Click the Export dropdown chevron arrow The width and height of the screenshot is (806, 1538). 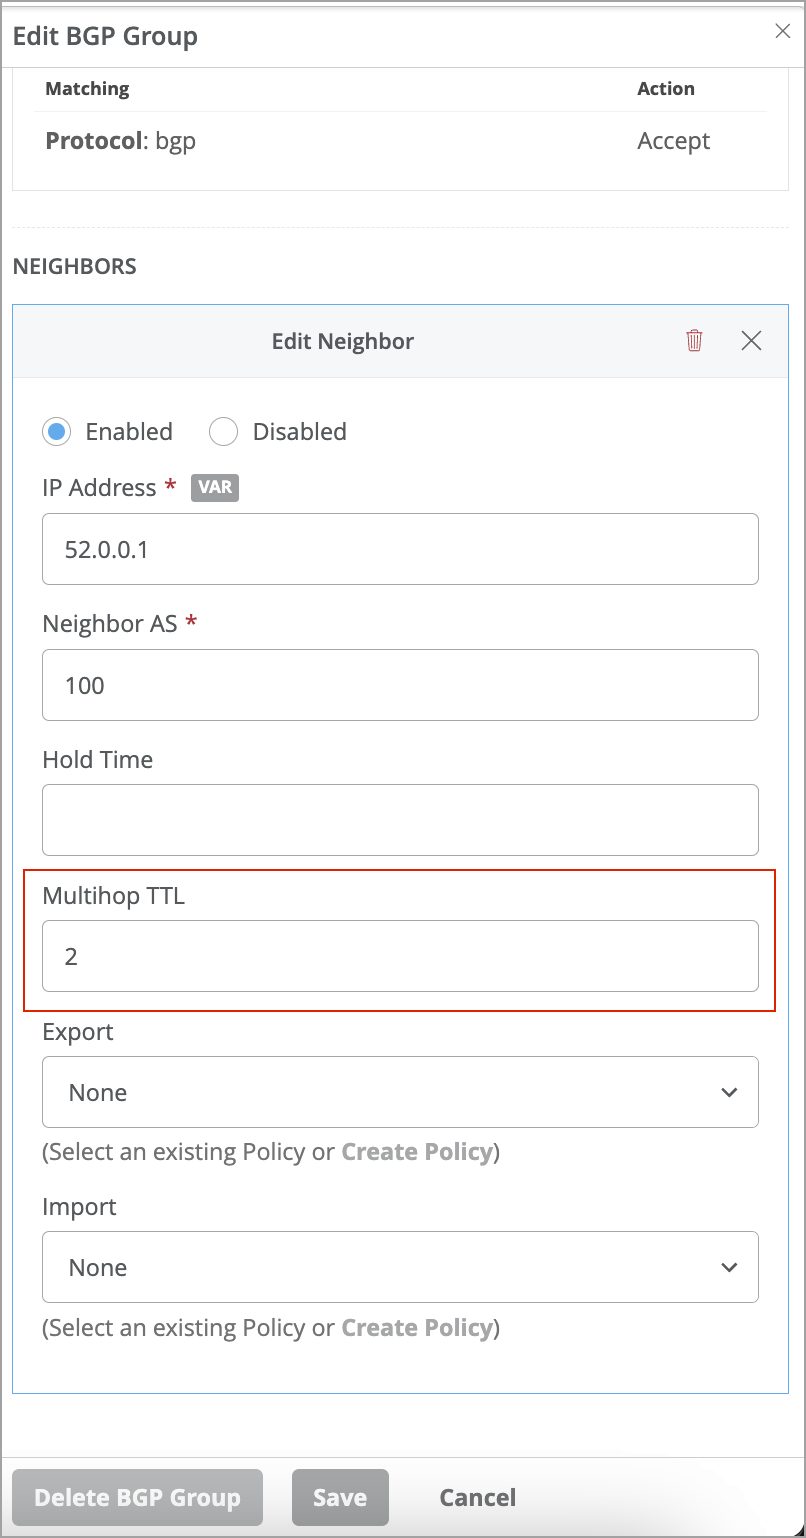coord(729,1092)
